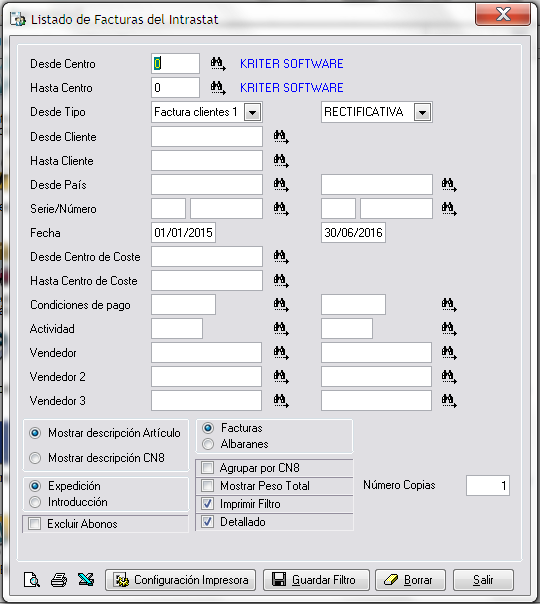Click binoculars next to first Vendedor 3 field
This screenshot has width=540, height=604.
click(x=281, y=401)
